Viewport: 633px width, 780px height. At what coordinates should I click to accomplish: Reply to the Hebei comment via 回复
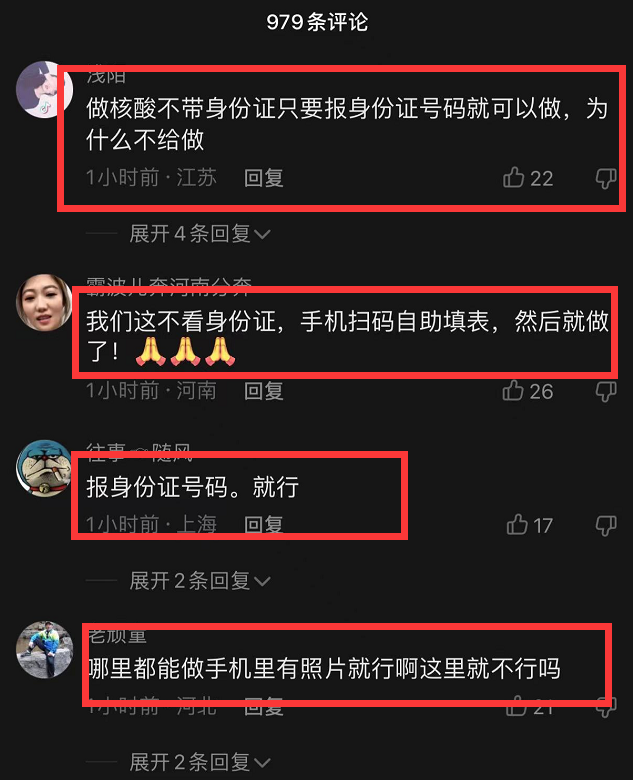tap(264, 707)
